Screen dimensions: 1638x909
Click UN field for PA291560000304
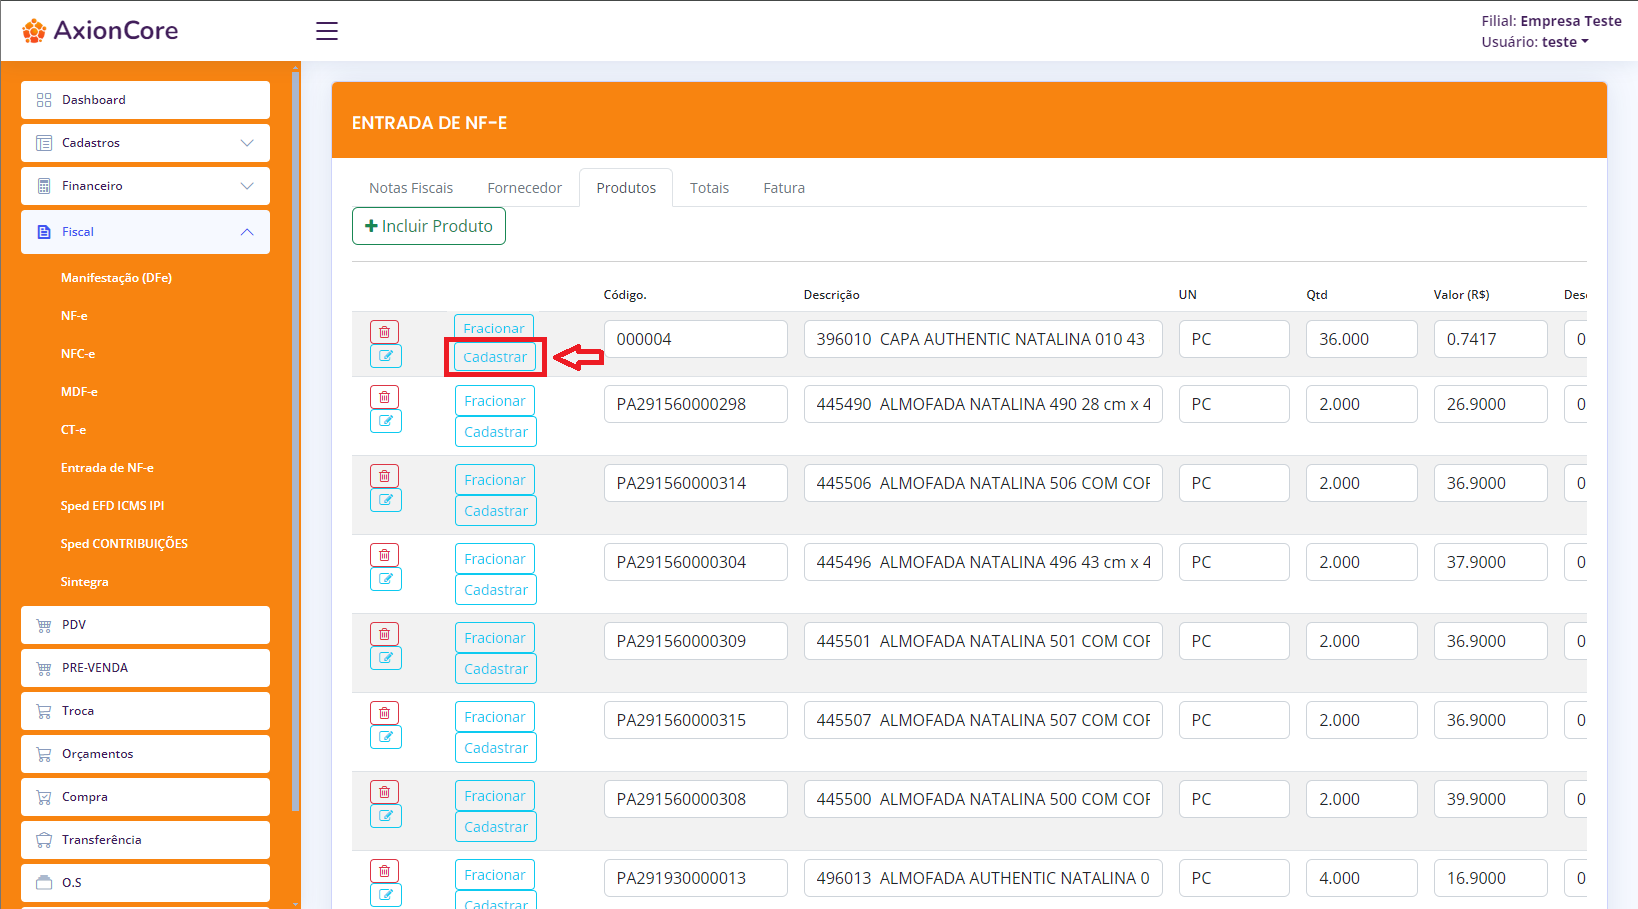click(x=1234, y=562)
